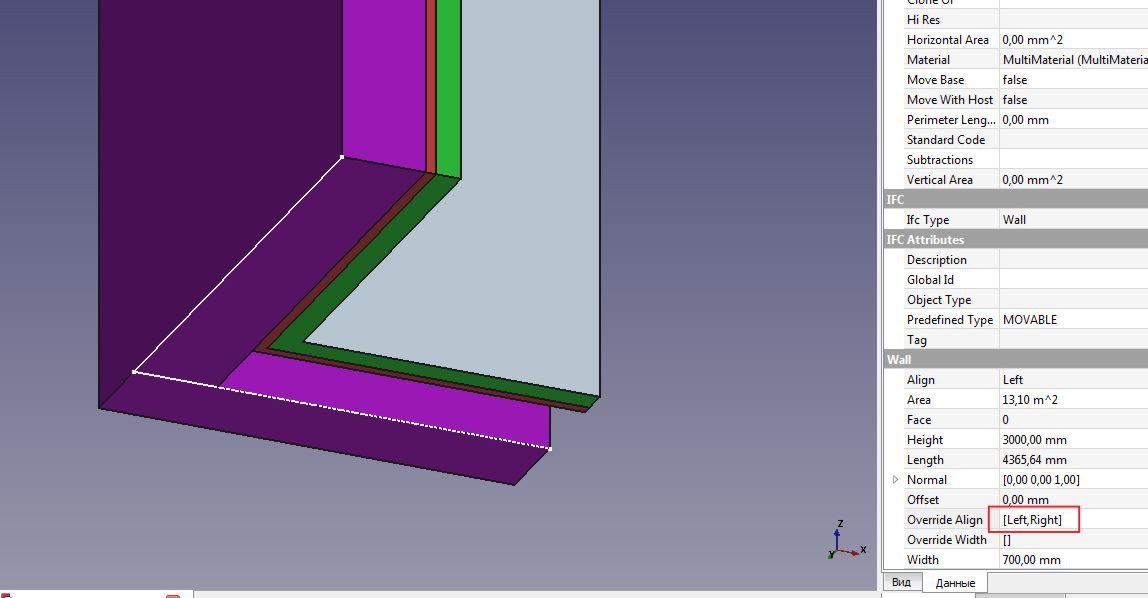
Task: Switch to the Данные tab
Action: tap(957, 582)
